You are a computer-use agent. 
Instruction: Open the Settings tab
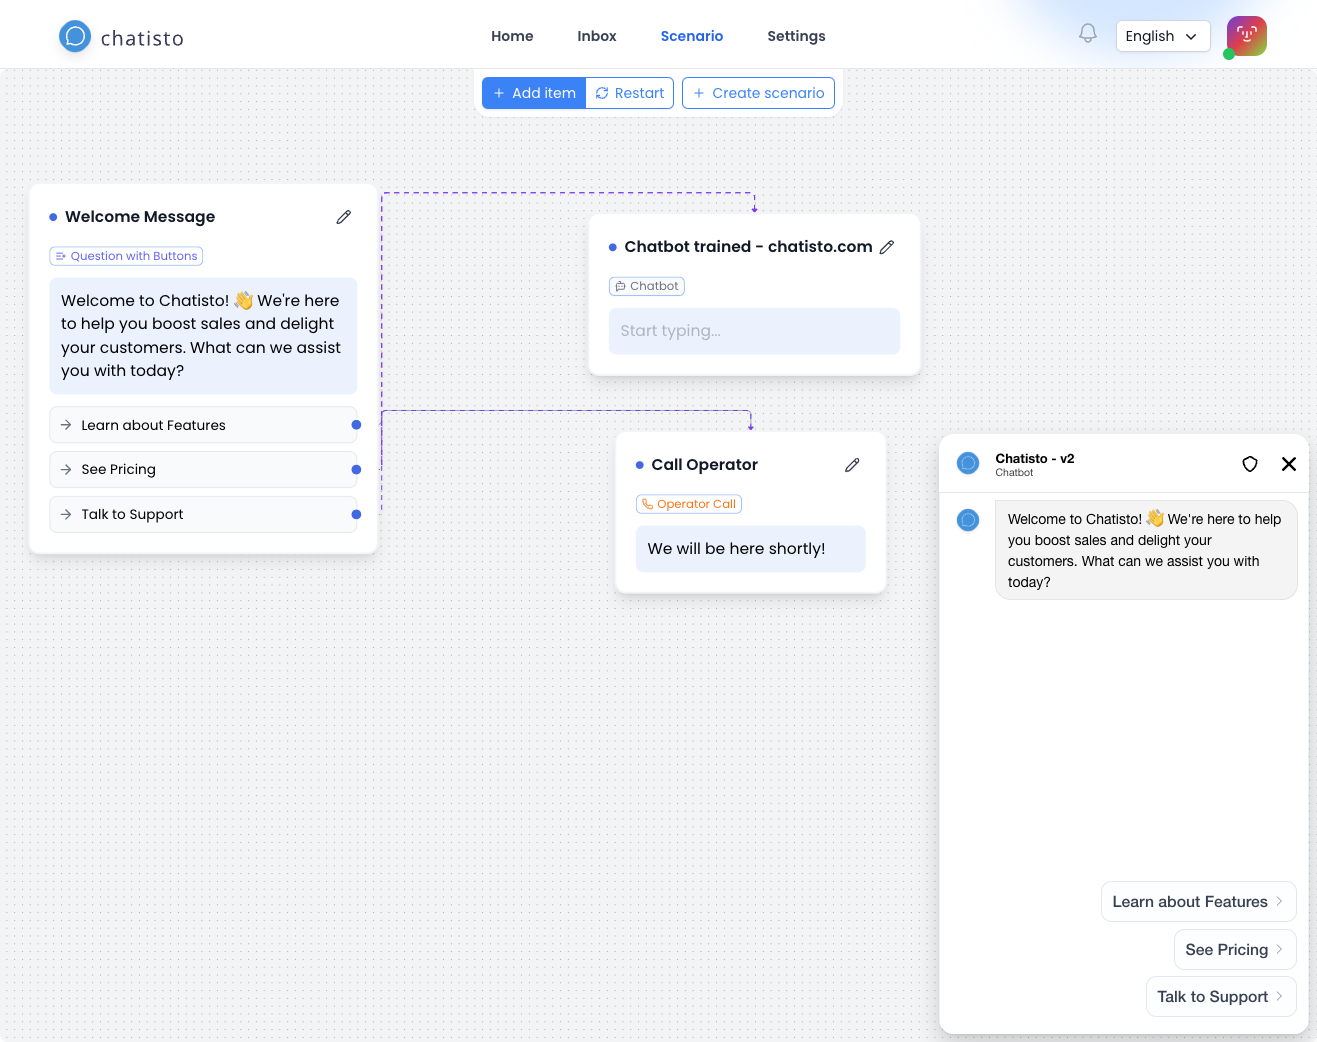(x=796, y=36)
